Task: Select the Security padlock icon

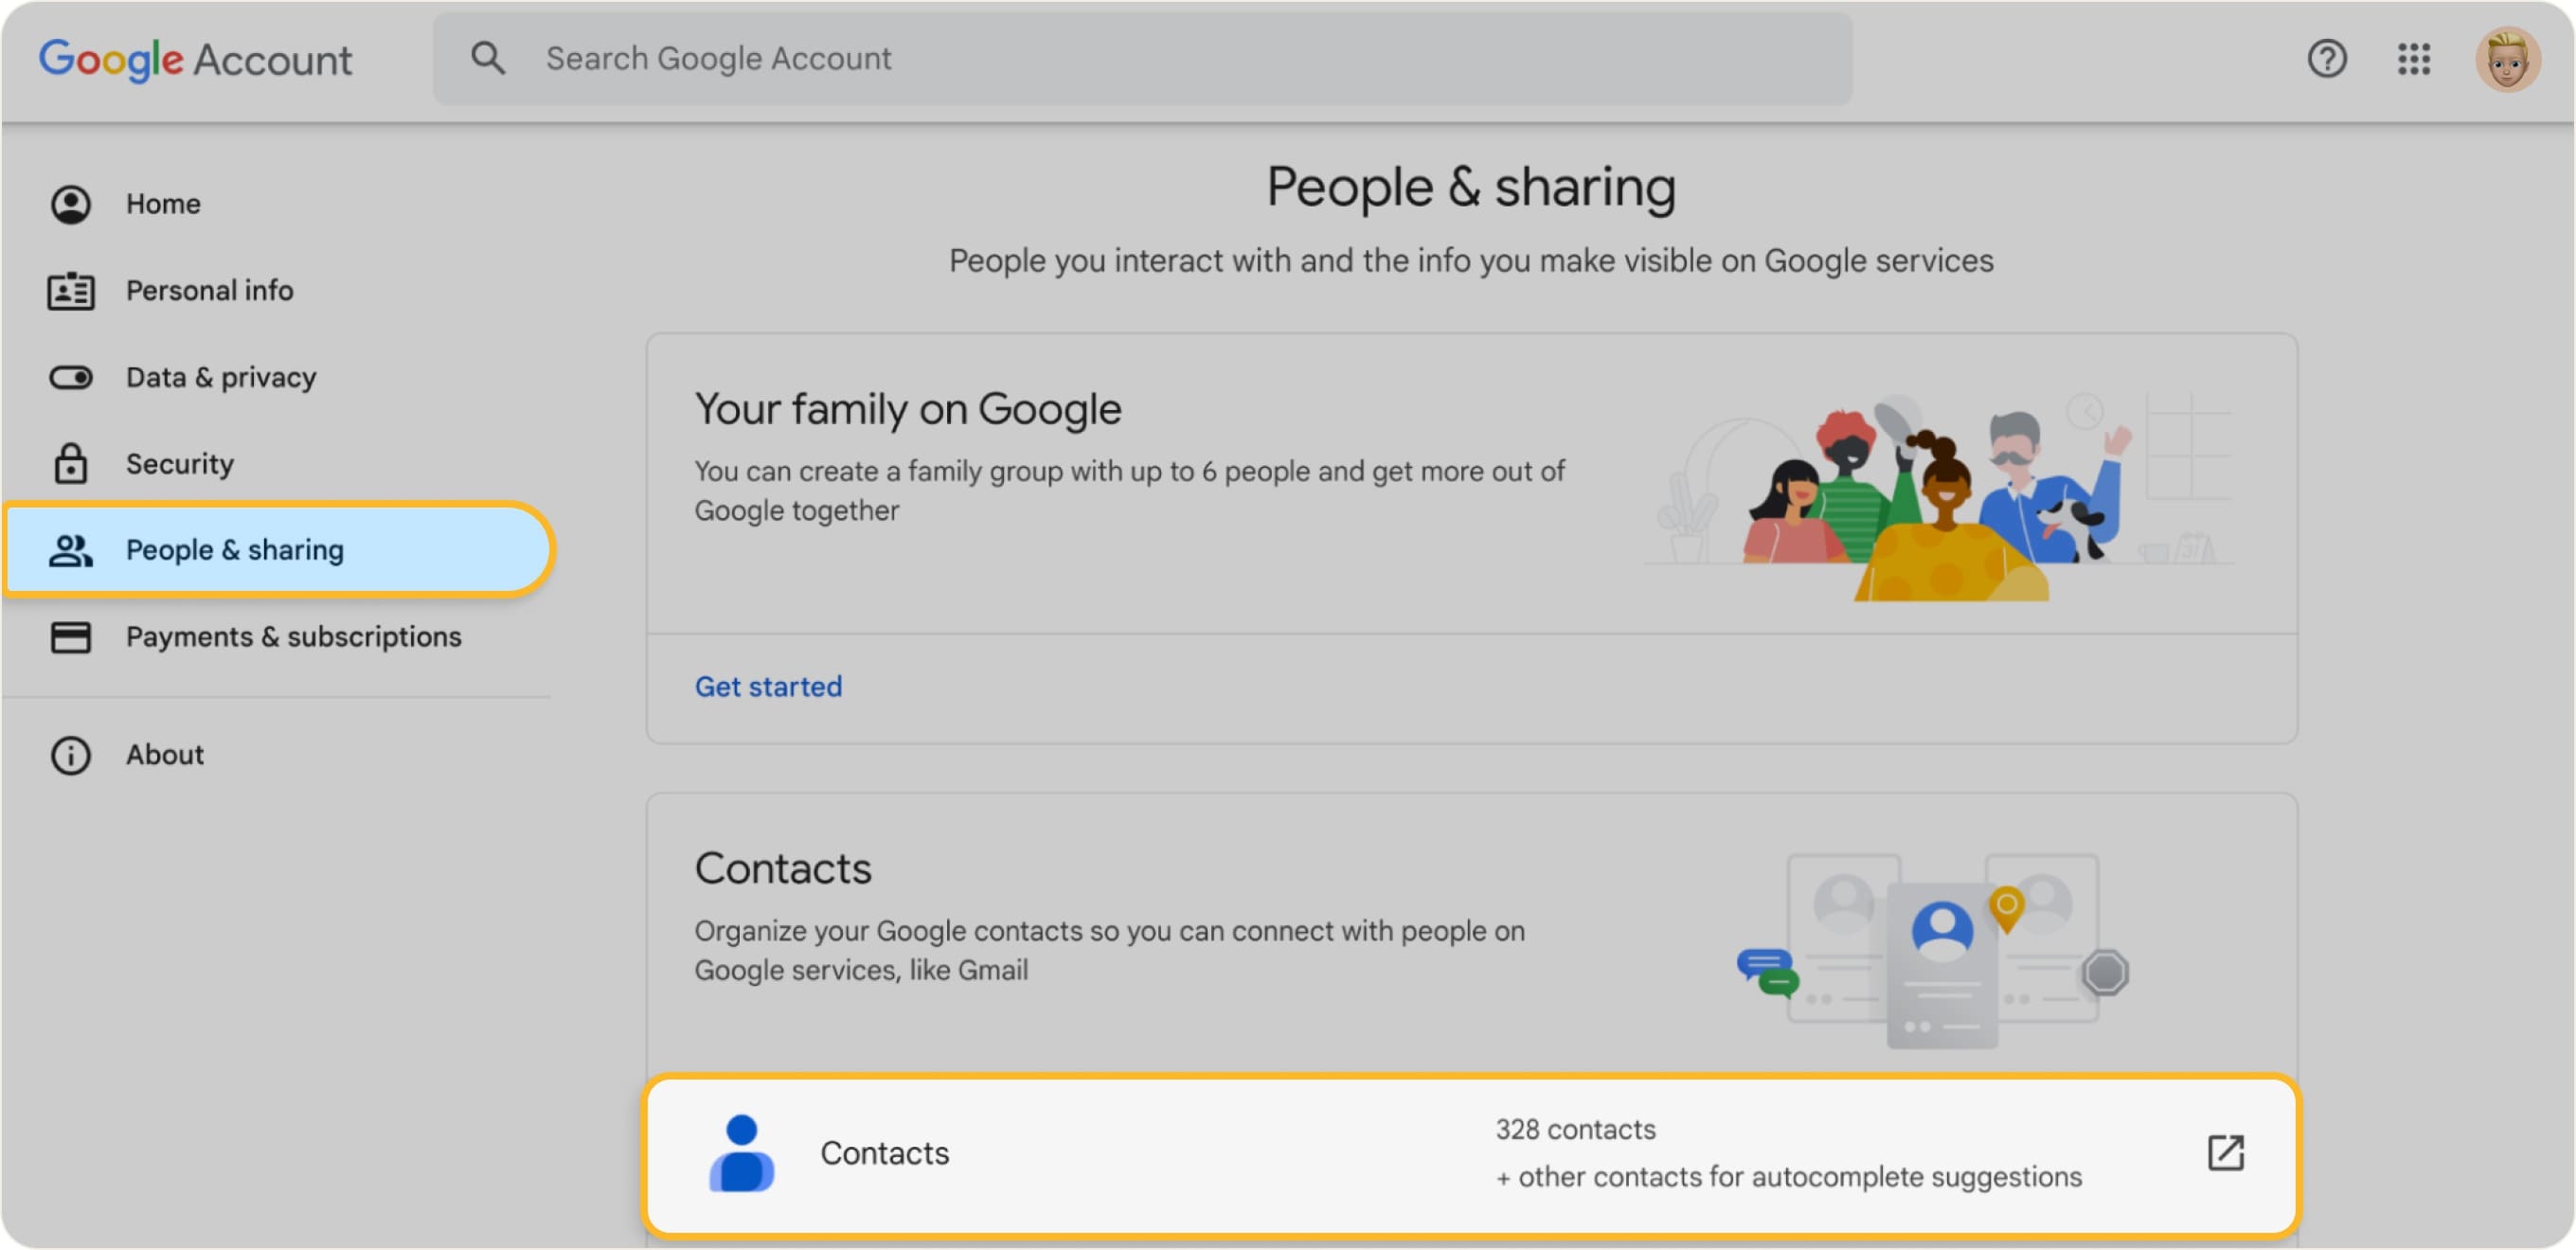Action: pyautogui.click(x=70, y=463)
